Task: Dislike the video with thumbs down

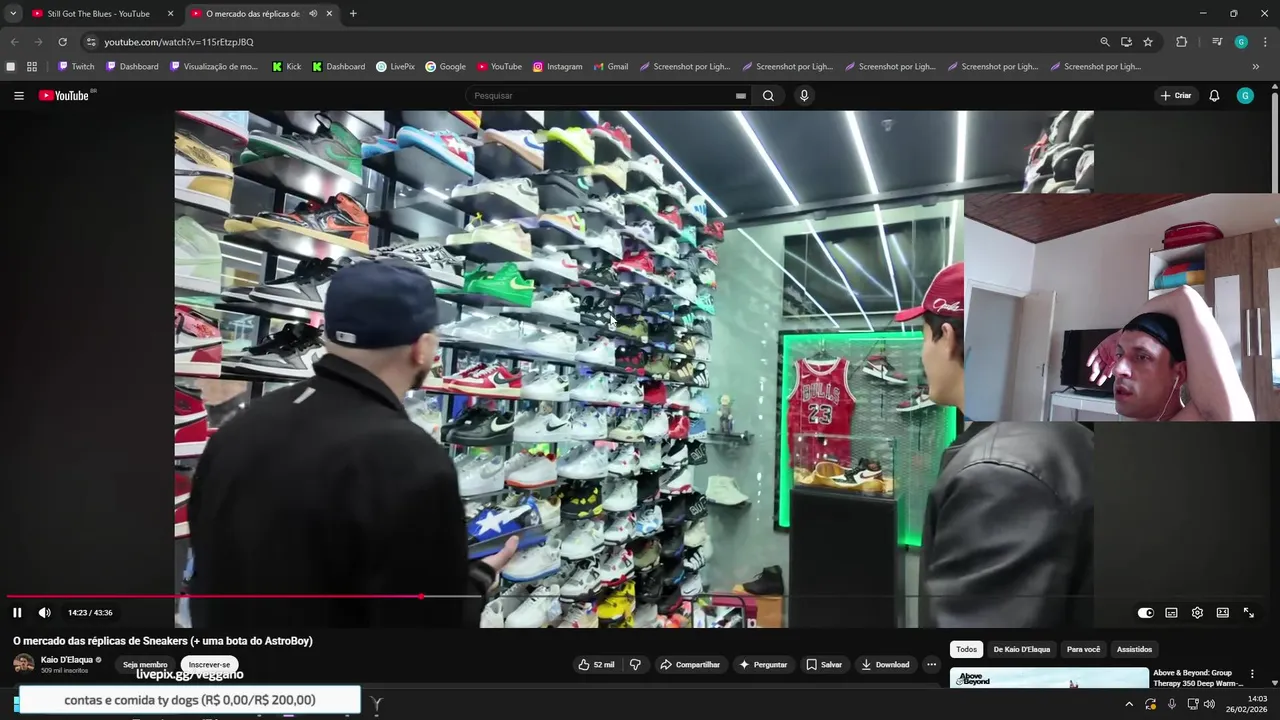Action: point(635,665)
